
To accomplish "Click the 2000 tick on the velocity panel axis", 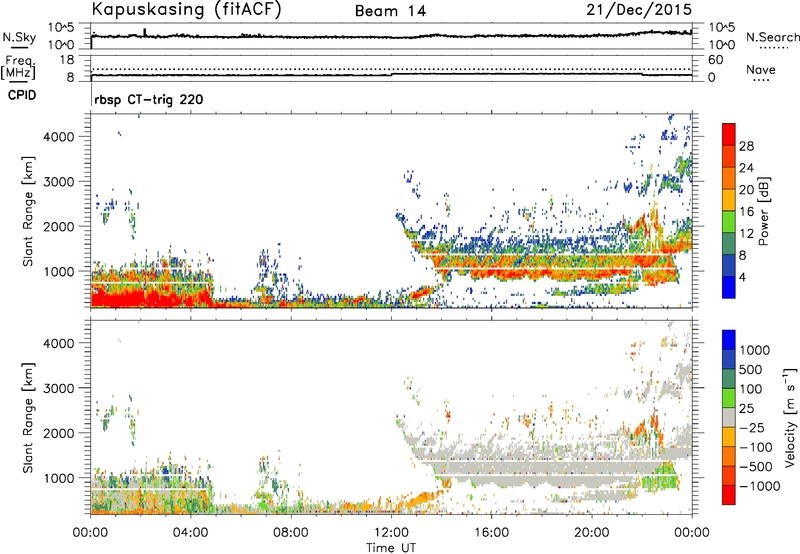I will coord(59,433).
